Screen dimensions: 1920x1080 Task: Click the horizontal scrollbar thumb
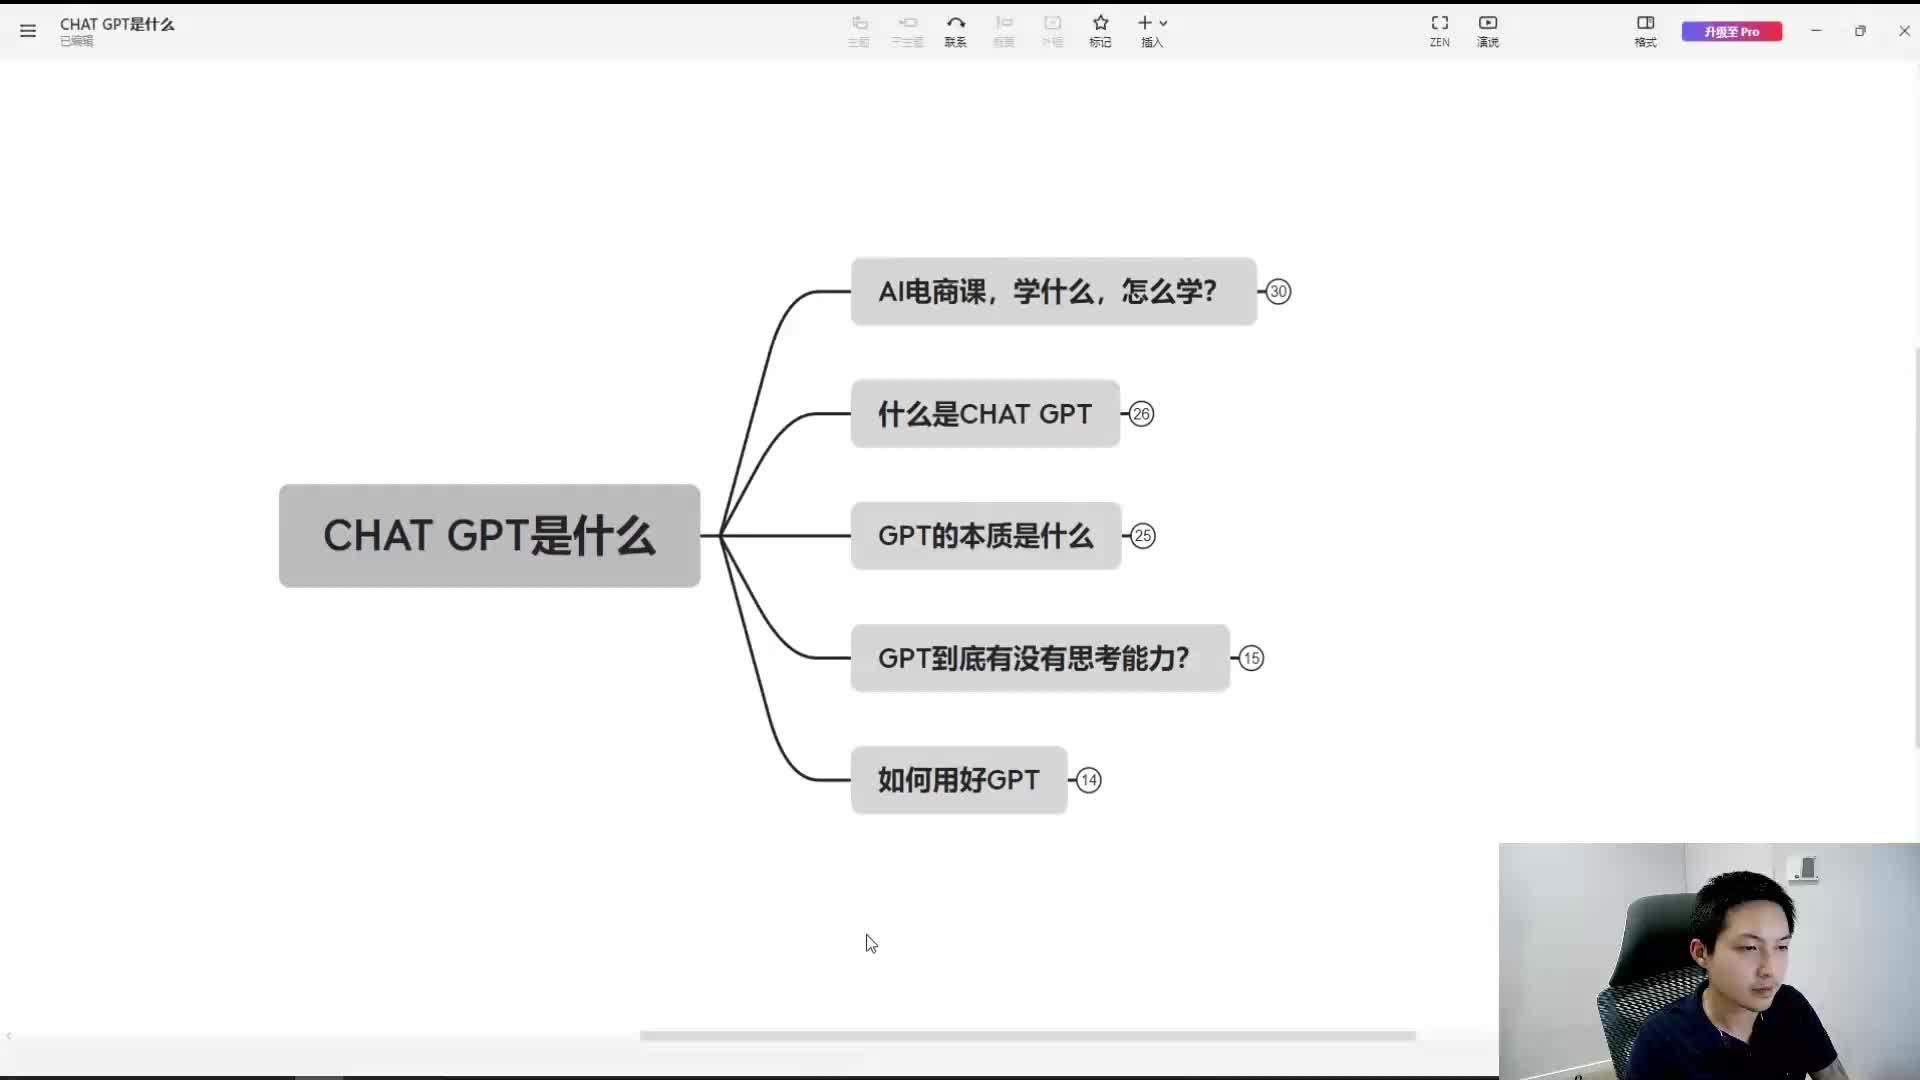(x=1027, y=1036)
